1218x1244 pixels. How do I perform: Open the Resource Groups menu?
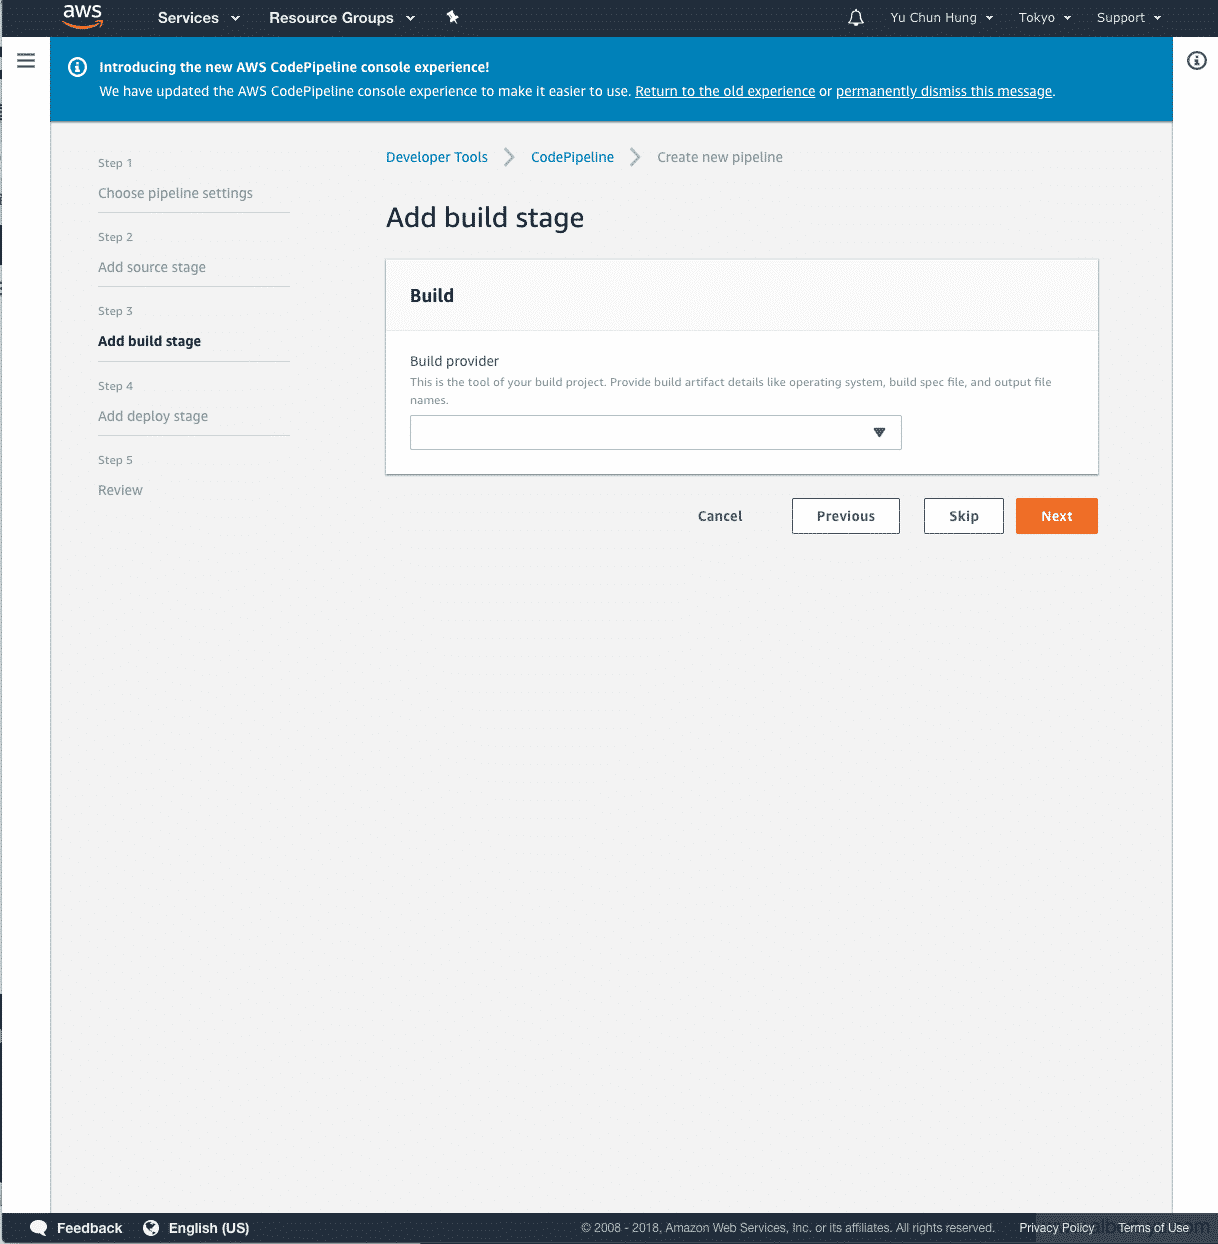click(342, 18)
